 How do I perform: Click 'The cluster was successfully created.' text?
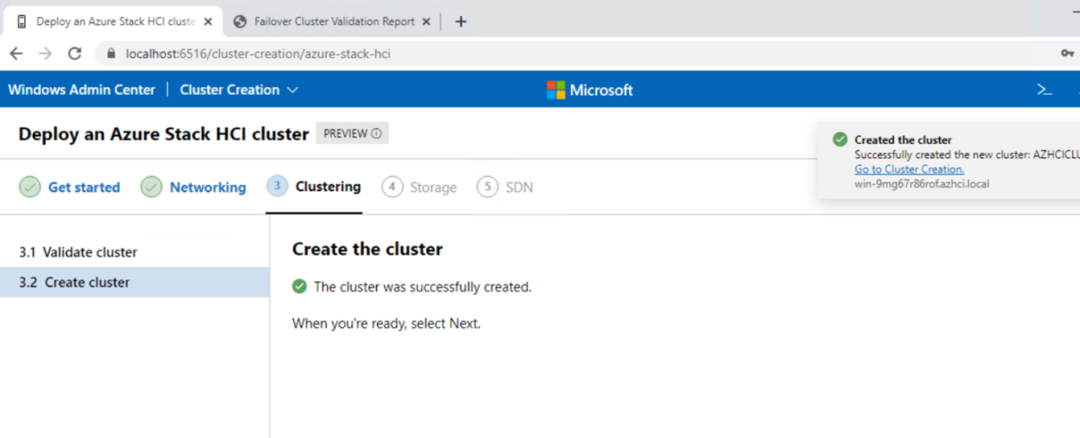point(423,287)
